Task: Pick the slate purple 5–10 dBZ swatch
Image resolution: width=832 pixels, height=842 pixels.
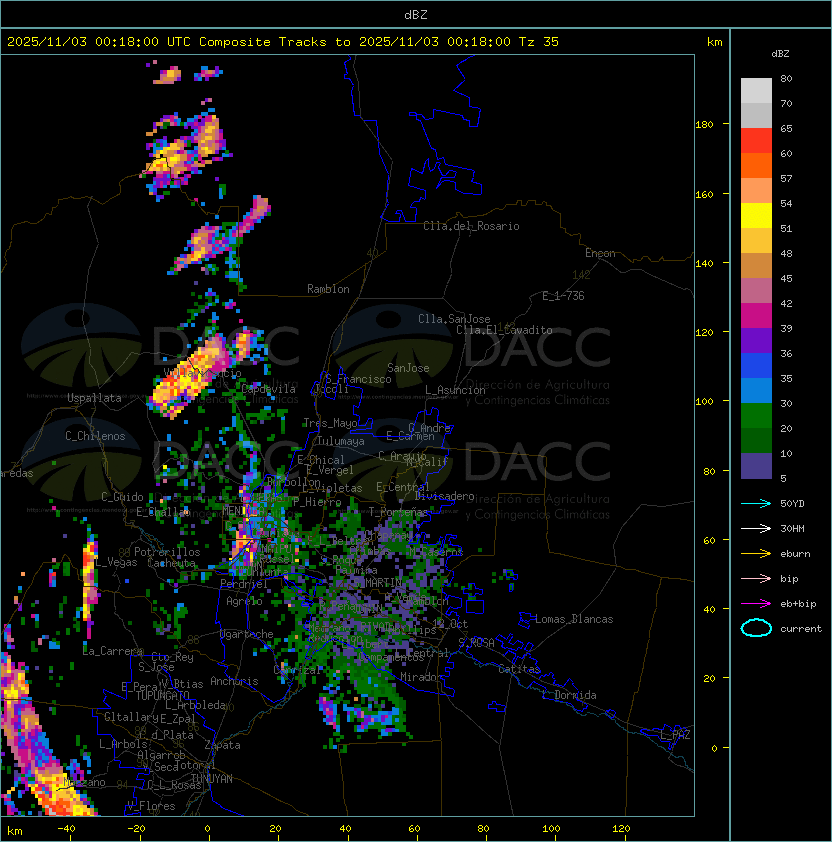Action: (756, 466)
